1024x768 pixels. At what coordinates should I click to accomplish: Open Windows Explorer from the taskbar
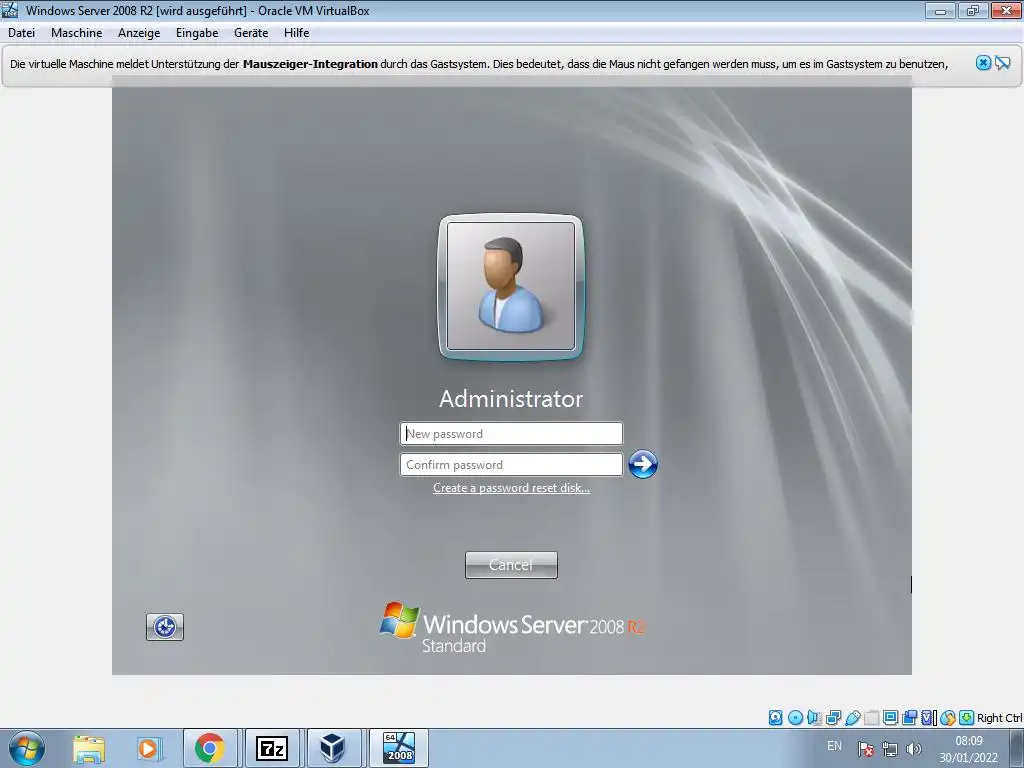(x=89, y=749)
